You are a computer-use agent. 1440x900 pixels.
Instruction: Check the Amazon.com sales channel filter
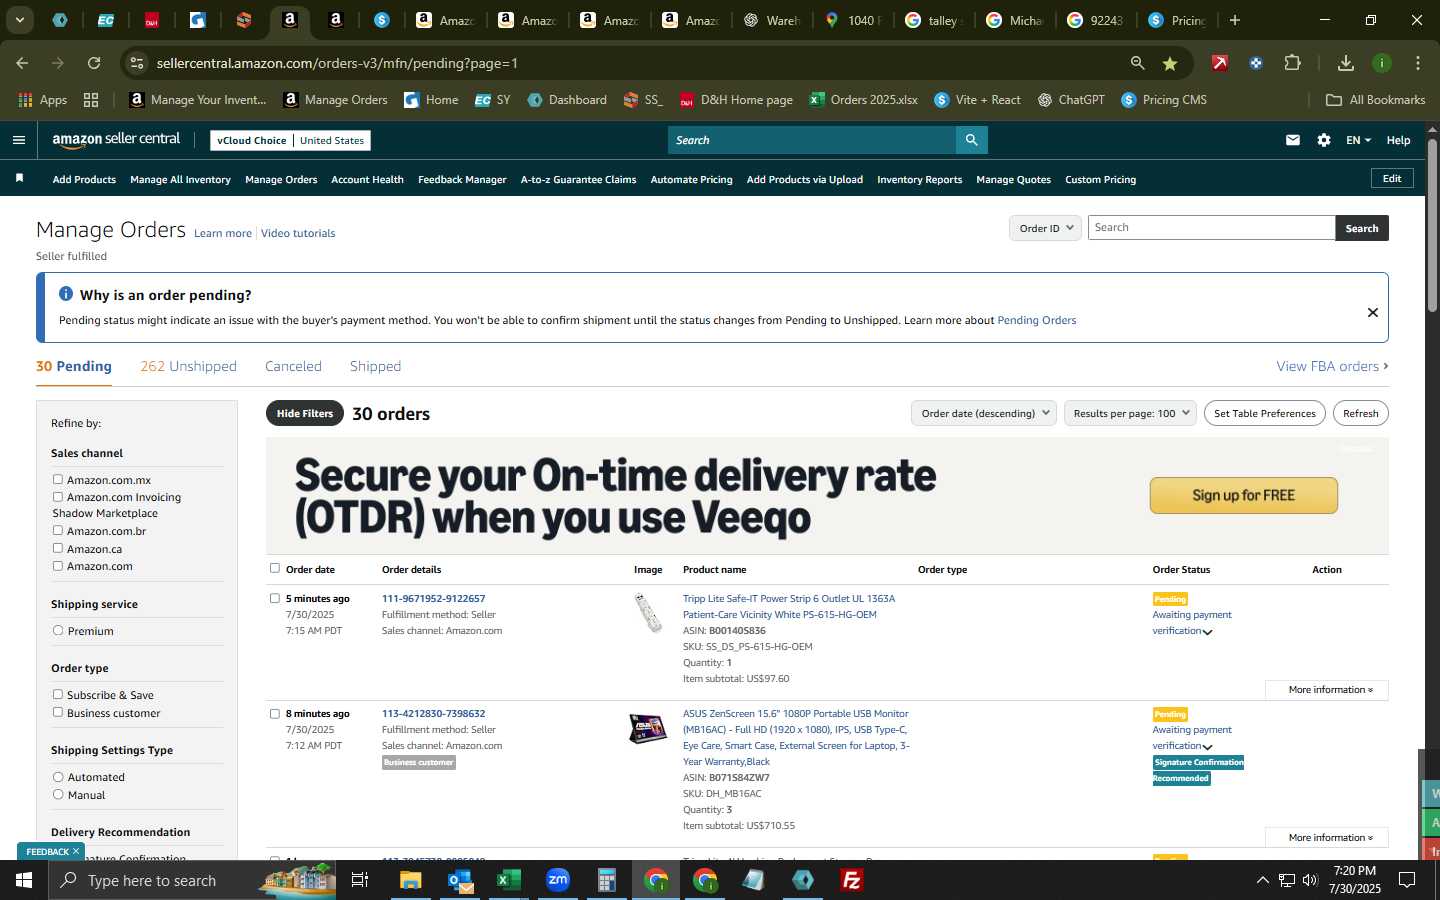(x=58, y=565)
